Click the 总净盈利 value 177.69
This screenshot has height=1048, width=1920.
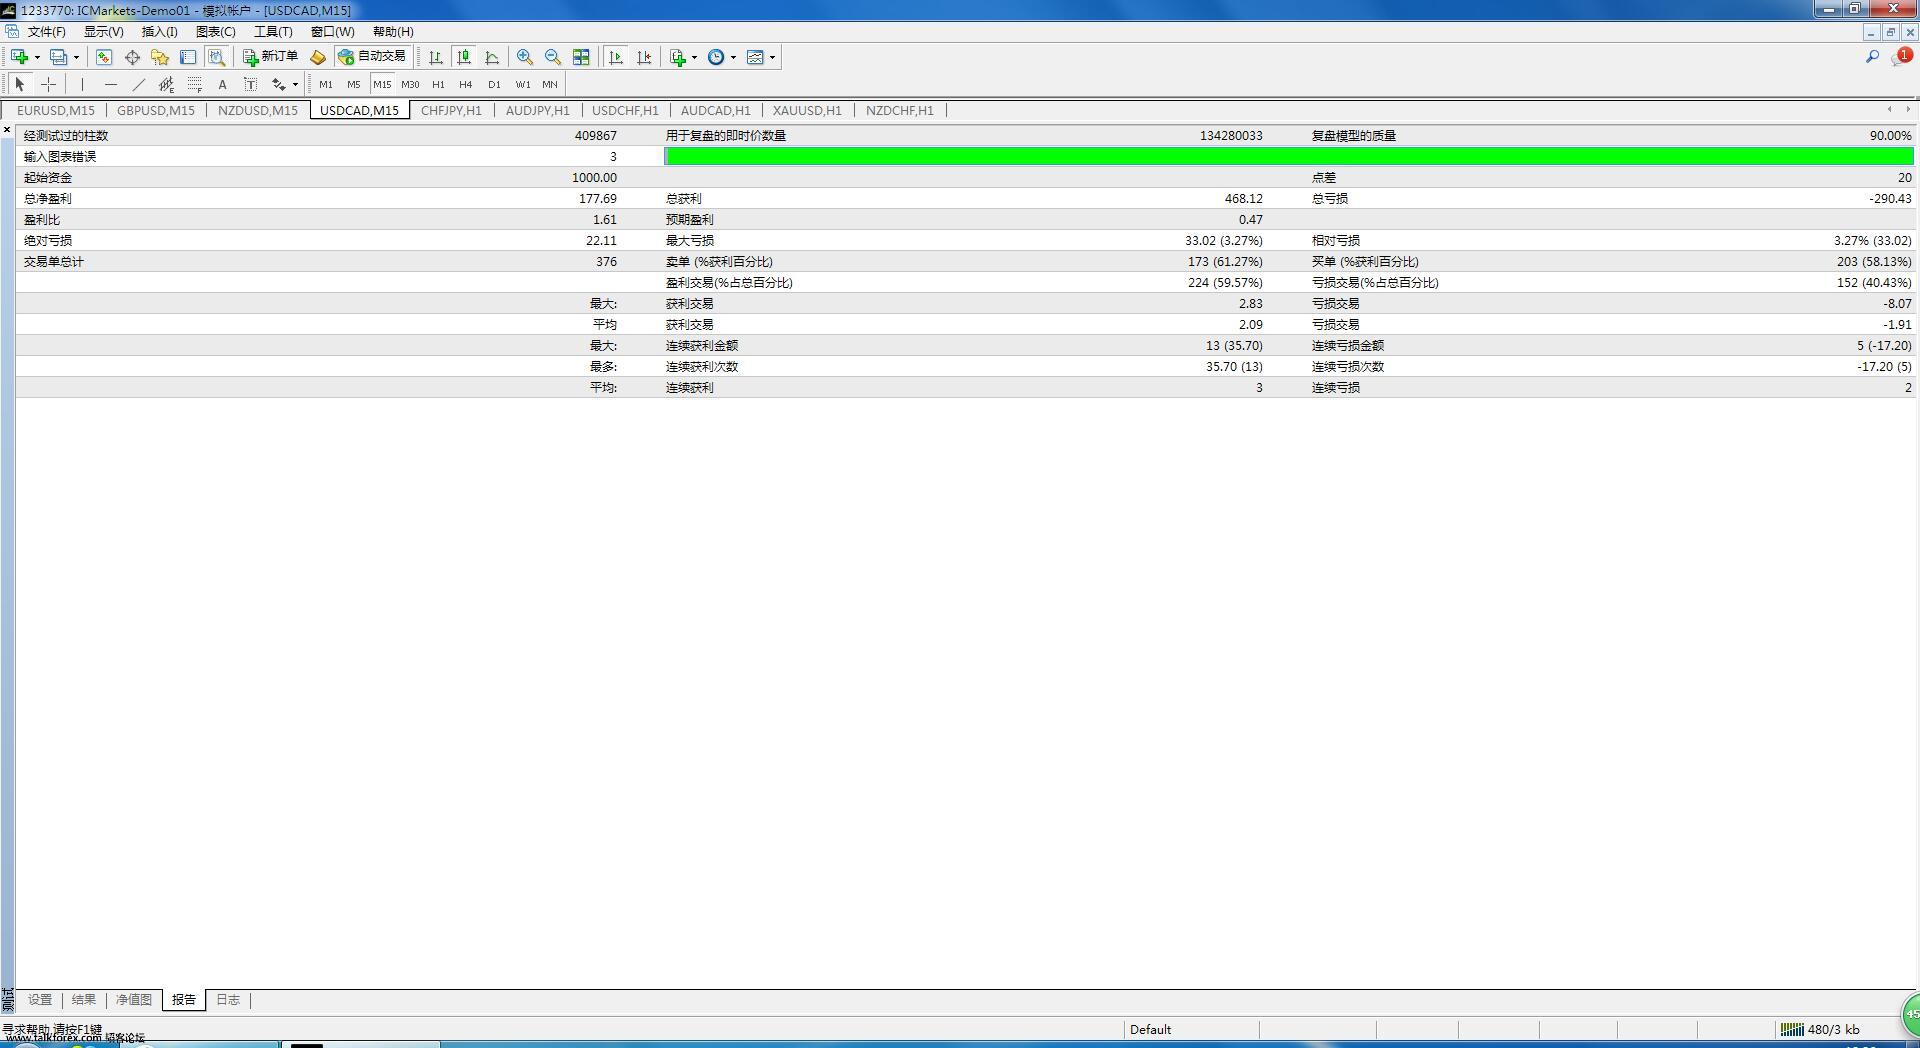coord(598,198)
